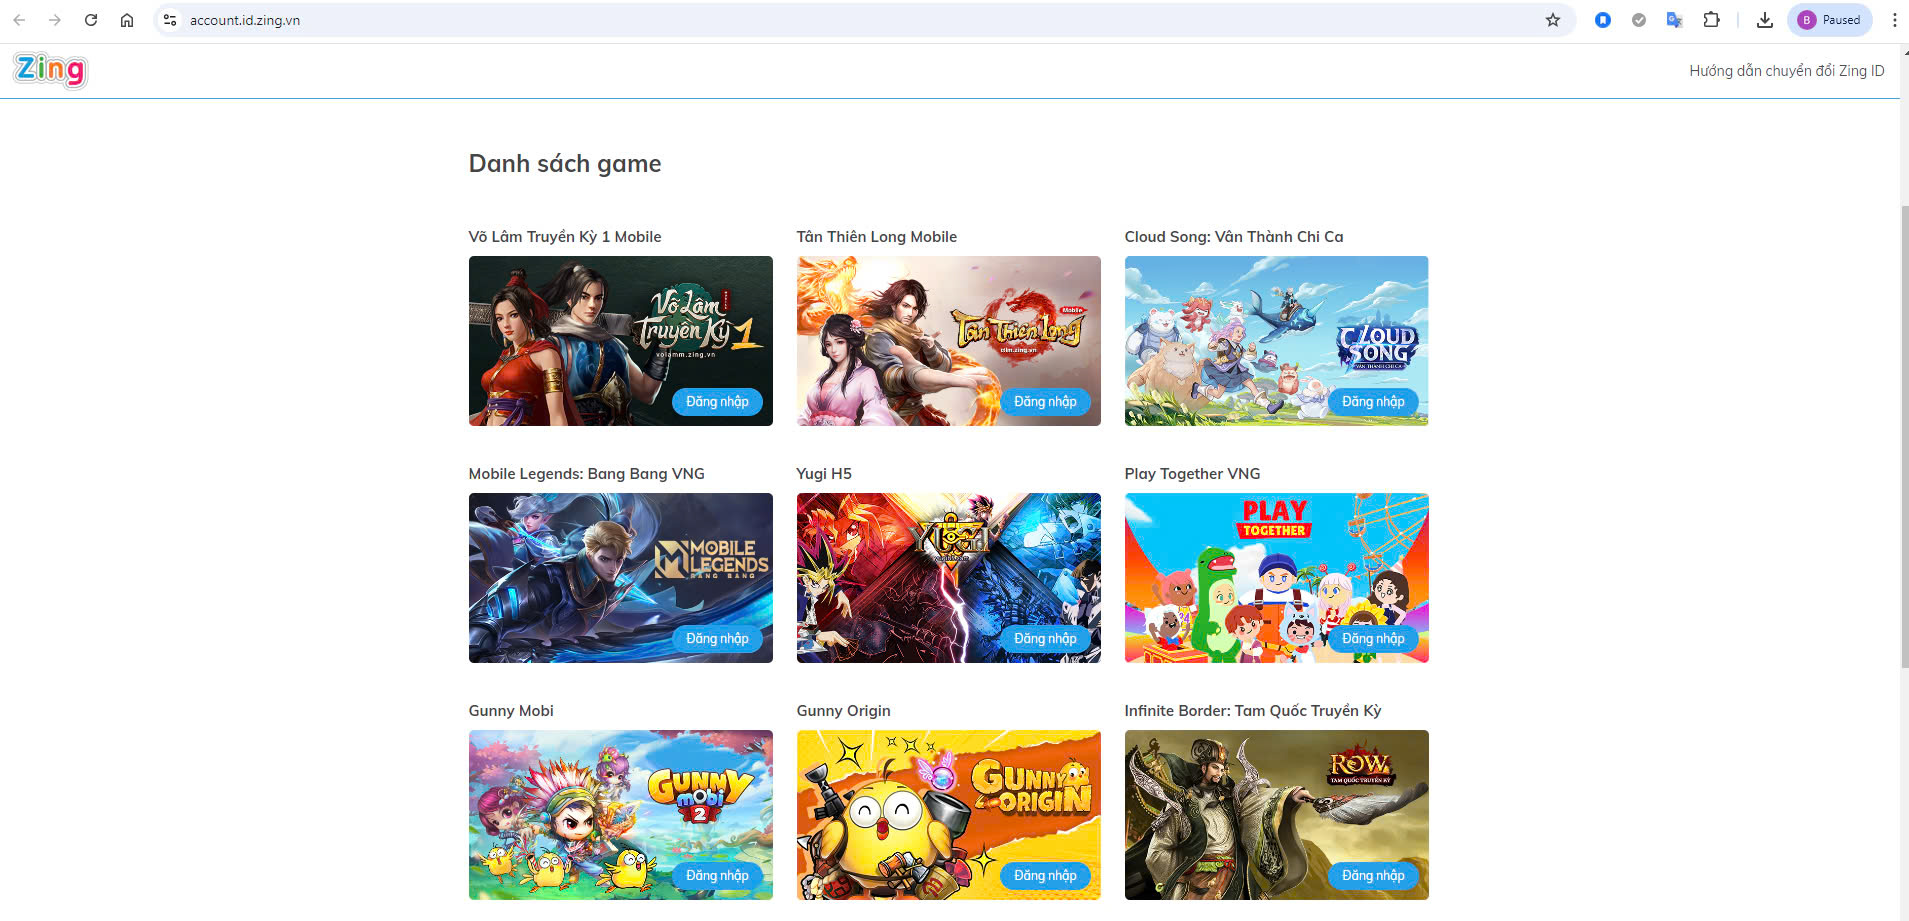Click Đăng nhập on Yugi H5 banner
Viewport: 1909px width, 921px height.
click(1045, 639)
